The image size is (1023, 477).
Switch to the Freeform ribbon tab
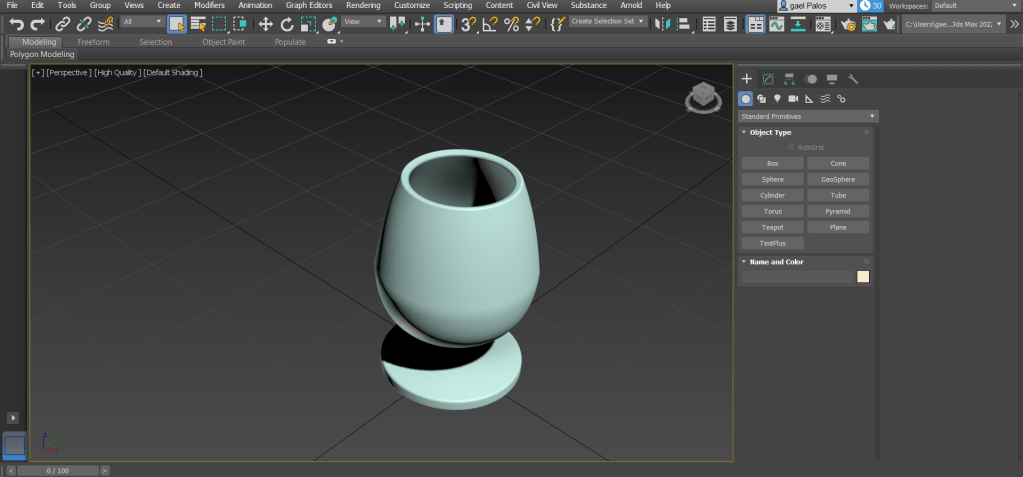point(93,42)
